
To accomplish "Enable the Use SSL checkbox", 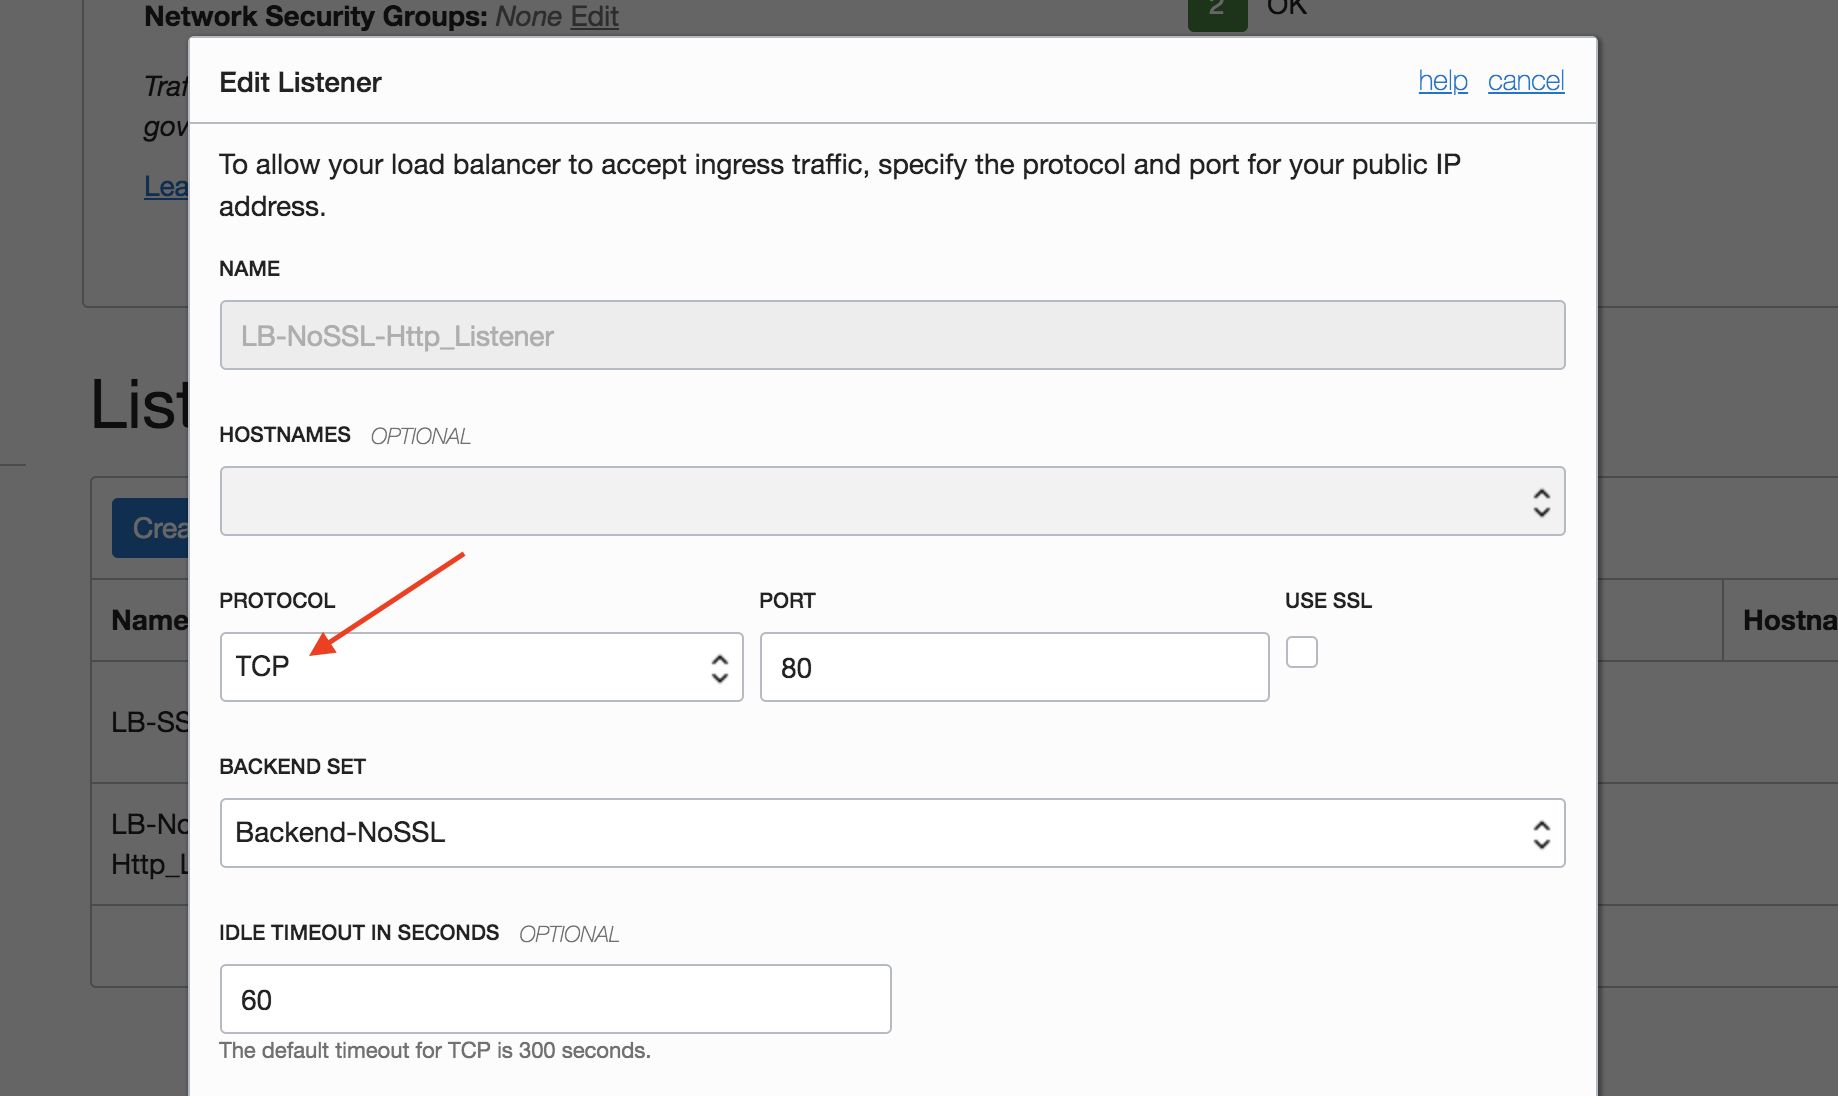I will (1301, 652).
